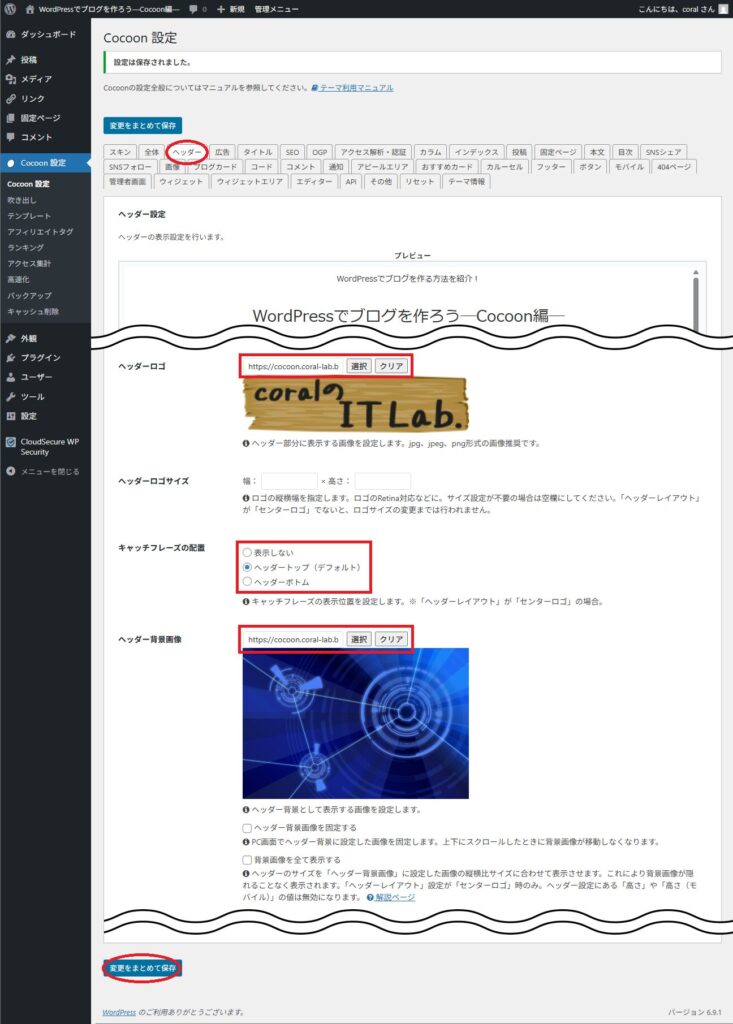Switch to the ウィジェットエリア tab
This screenshot has height=1024, width=733.
click(x=250, y=182)
